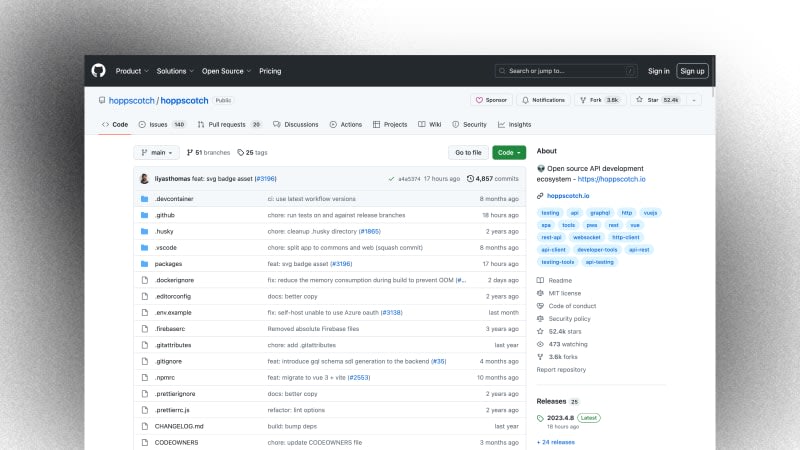Open the .github folder
The width and height of the screenshot is (800, 450).
coord(165,215)
